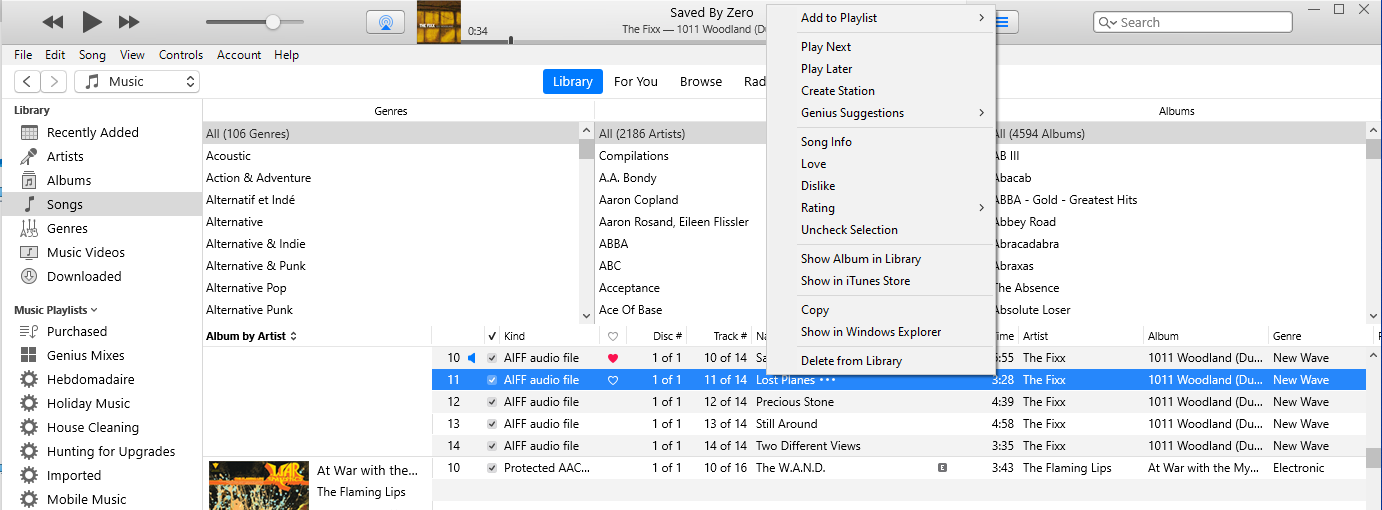Click the Genres list scrollbar thumb
The image size is (1382, 510).
pos(586,150)
